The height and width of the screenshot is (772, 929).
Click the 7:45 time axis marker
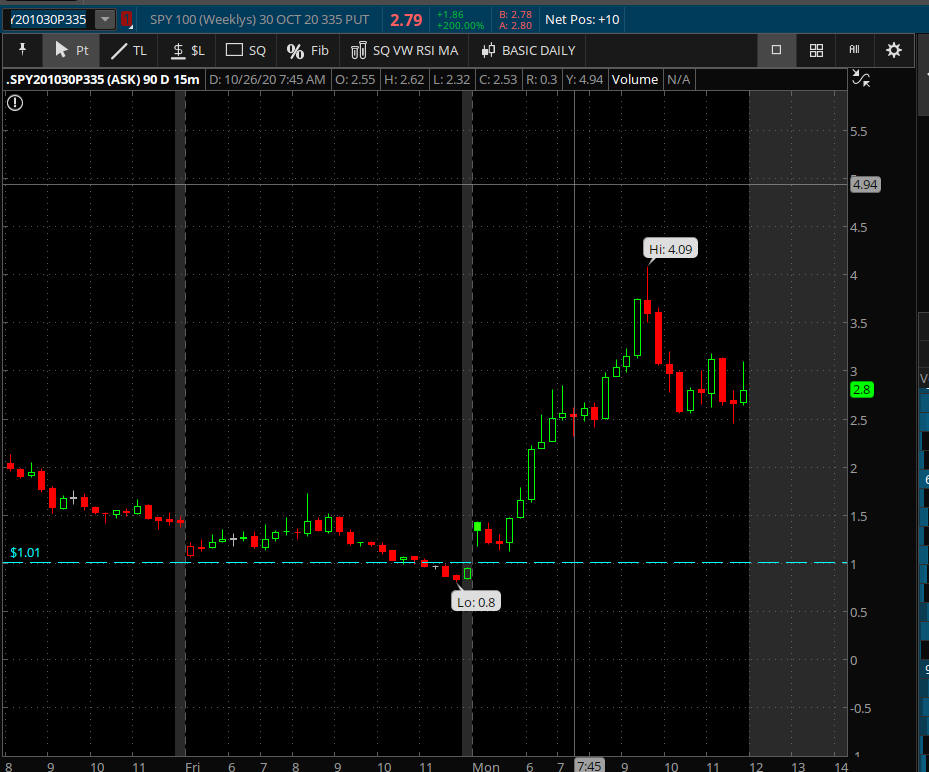tap(589, 766)
